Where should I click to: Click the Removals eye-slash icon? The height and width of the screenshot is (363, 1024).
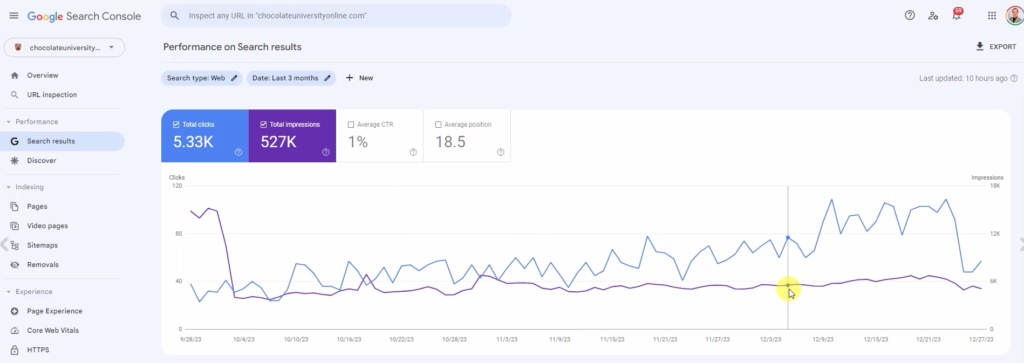pyautogui.click(x=14, y=265)
